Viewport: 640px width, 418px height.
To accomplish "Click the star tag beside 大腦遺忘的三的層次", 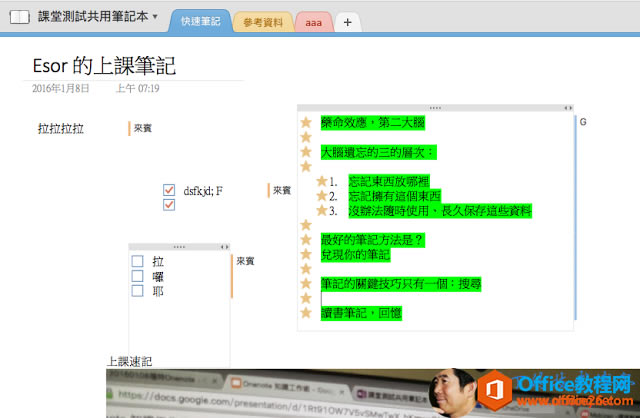I will click(x=306, y=152).
